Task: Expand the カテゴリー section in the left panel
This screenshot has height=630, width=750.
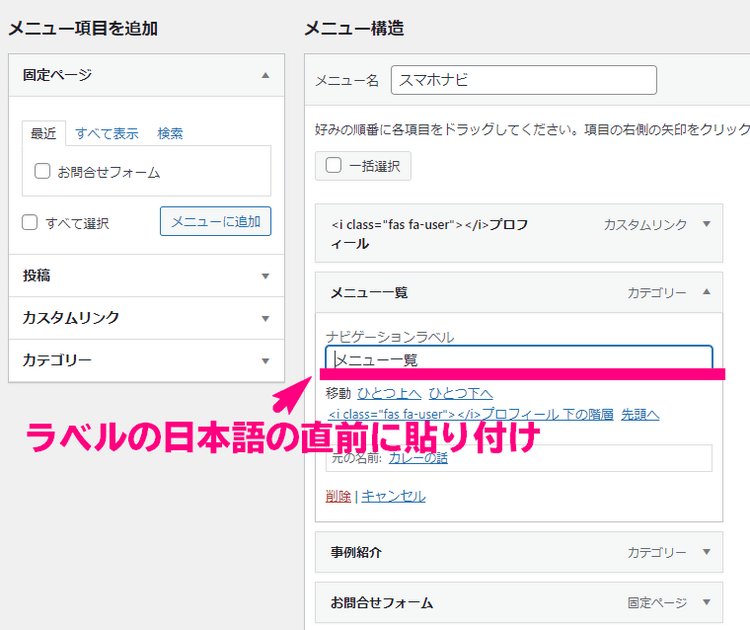Action: (x=265, y=361)
